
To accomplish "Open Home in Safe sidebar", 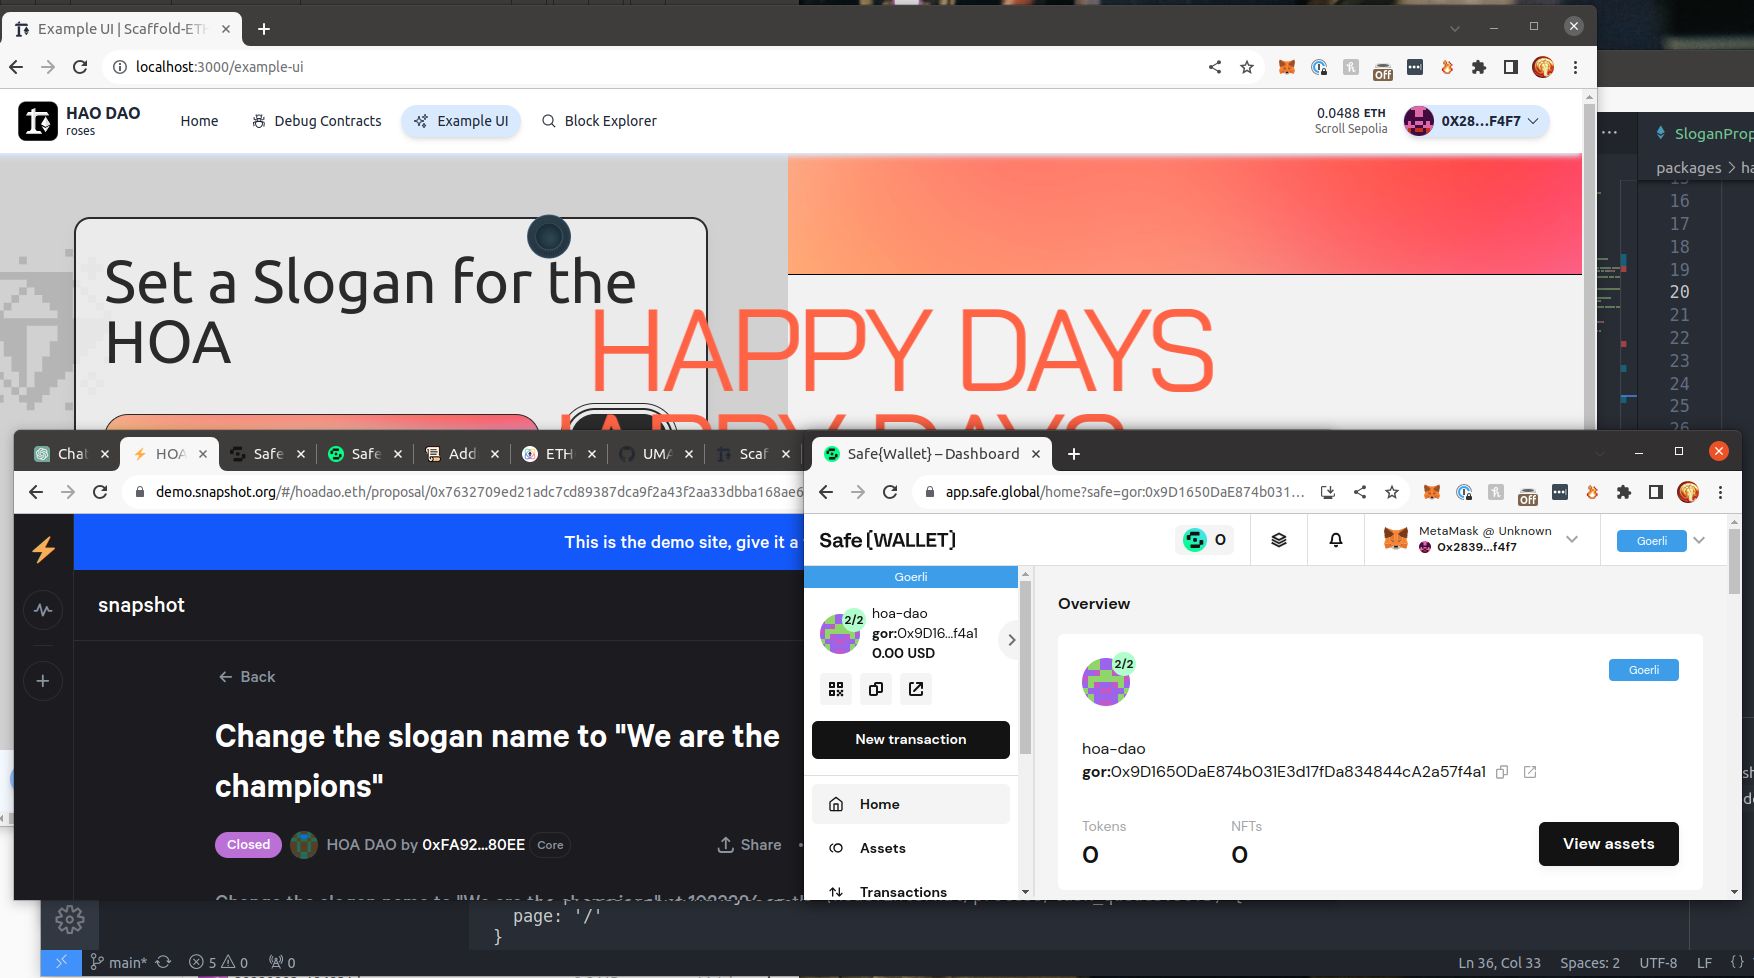I will pyautogui.click(x=910, y=804).
